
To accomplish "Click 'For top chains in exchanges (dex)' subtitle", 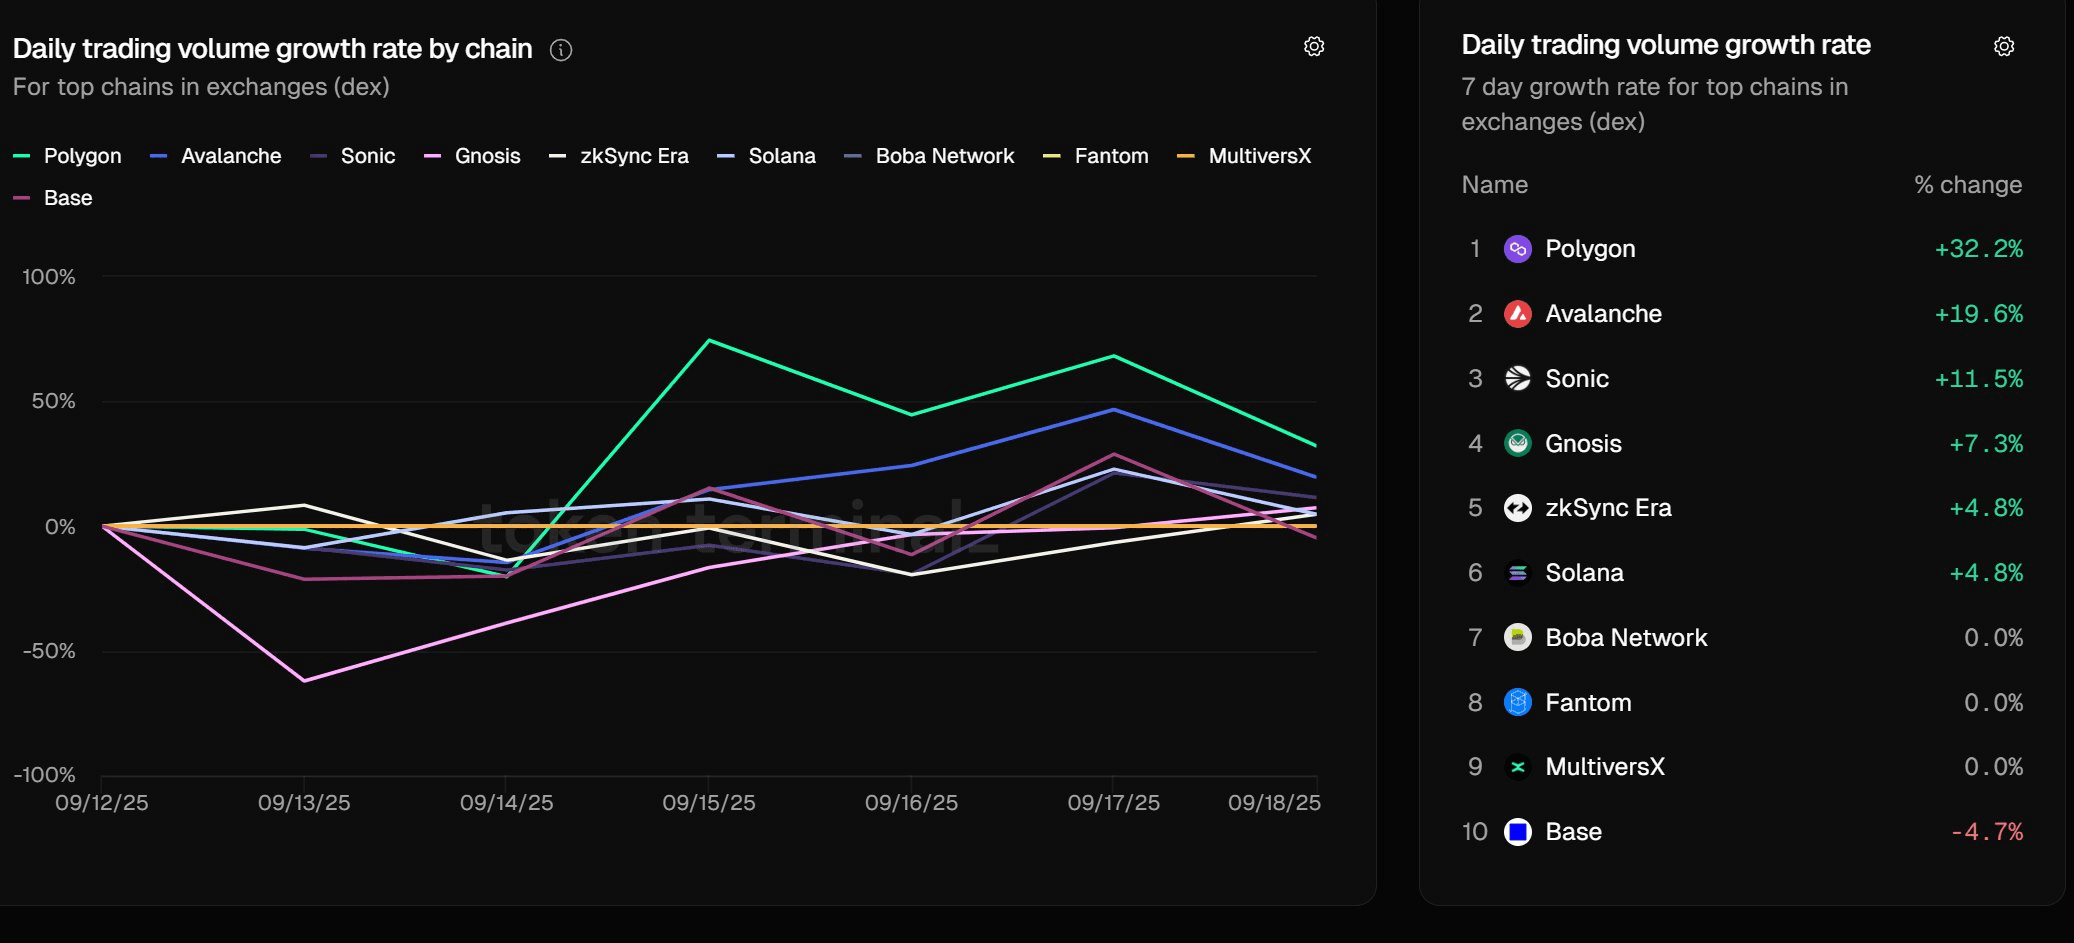I will coord(201,87).
